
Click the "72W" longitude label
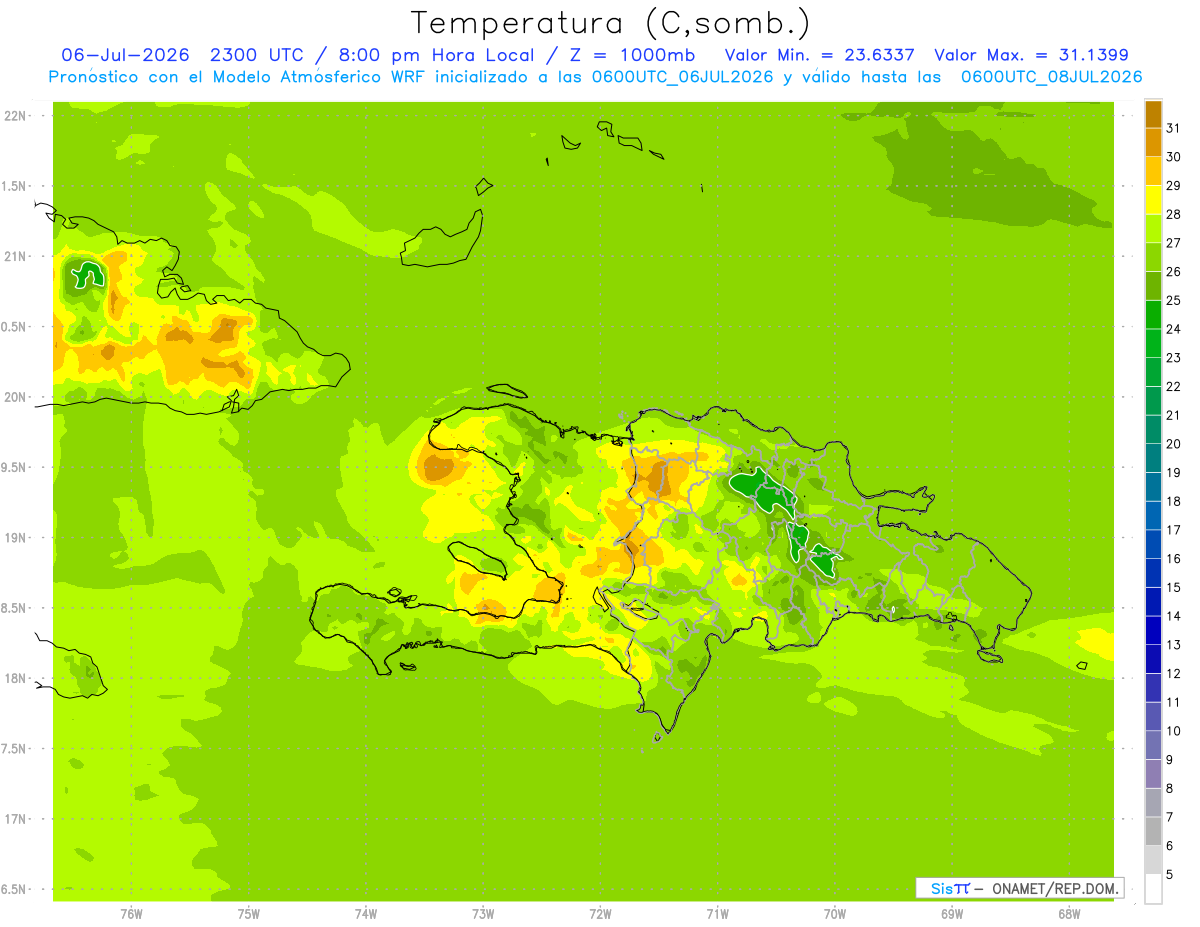click(x=600, y=914)
